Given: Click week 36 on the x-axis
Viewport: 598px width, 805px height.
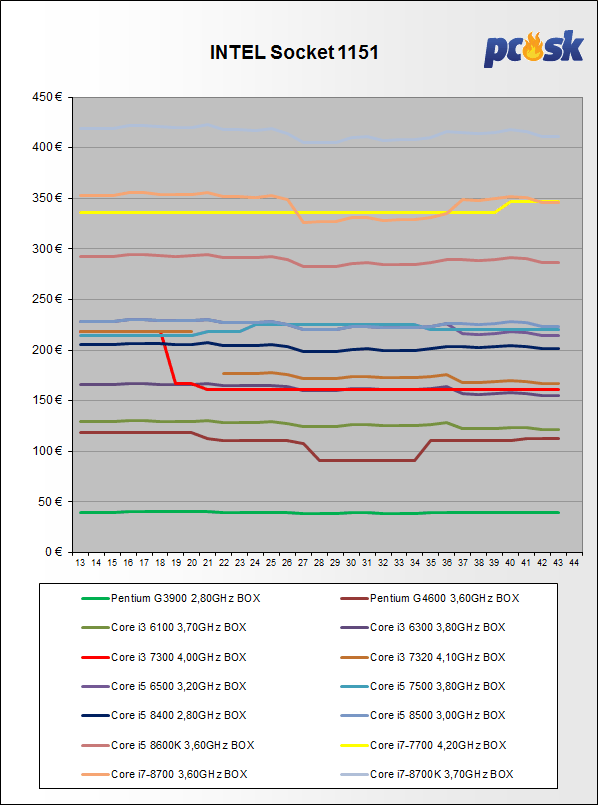Looking at the screenshot, I should pos(447,563).
